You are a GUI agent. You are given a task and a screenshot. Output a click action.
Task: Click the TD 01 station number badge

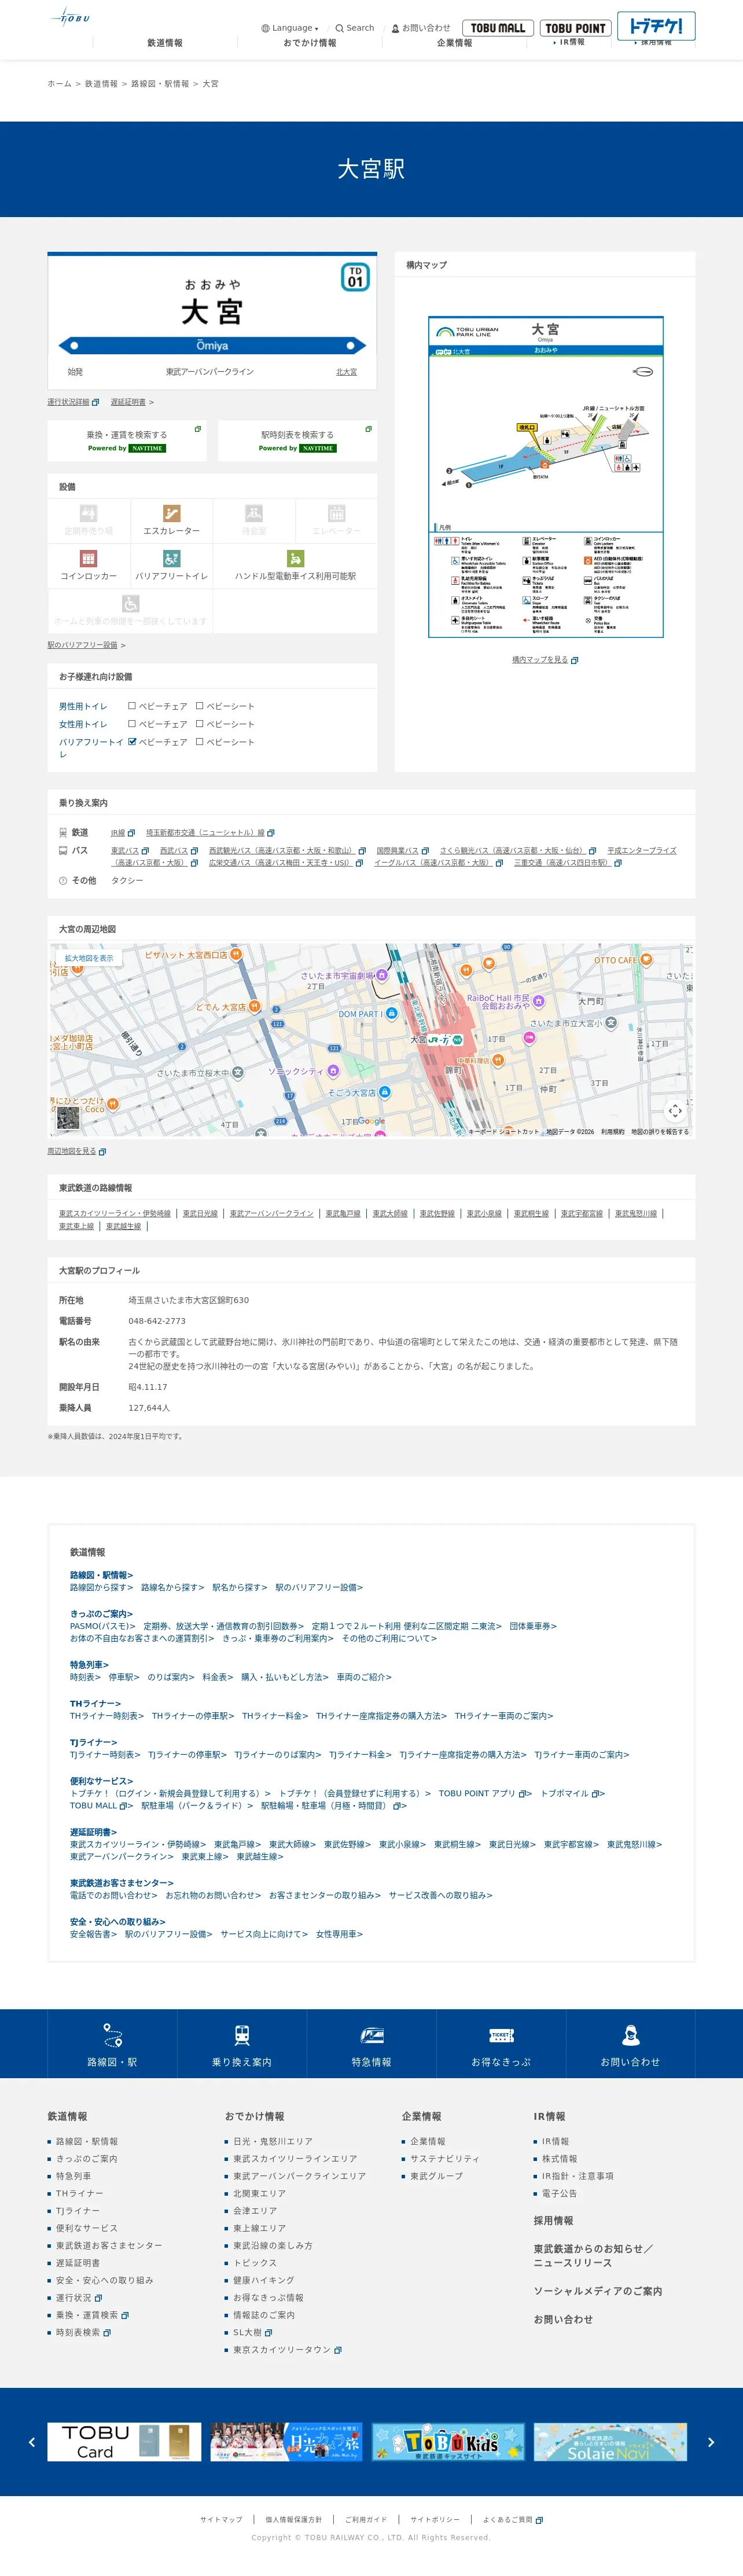tap(355, 277)
